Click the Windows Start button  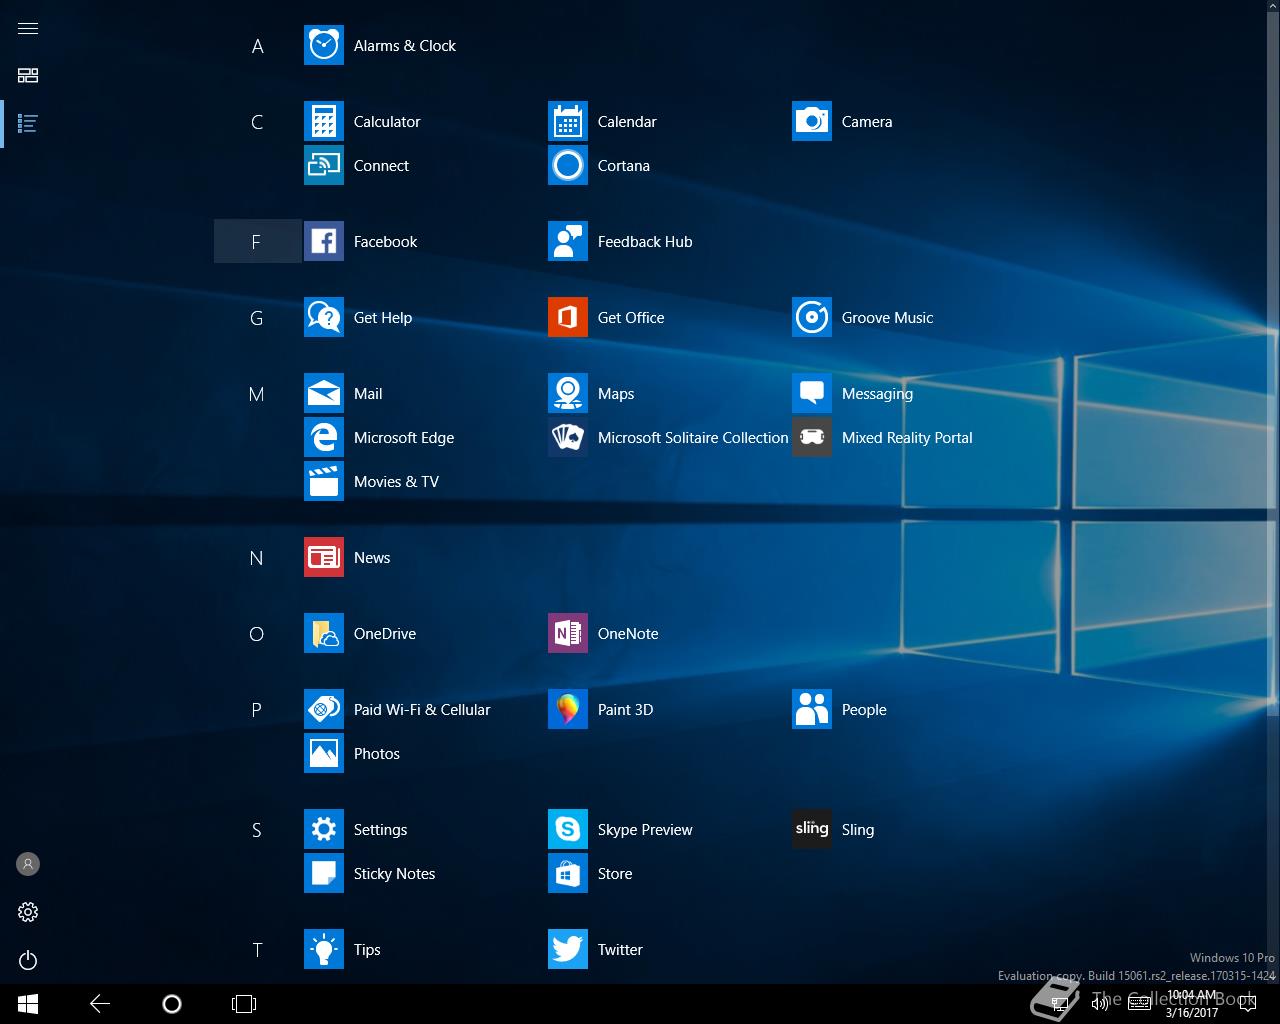tap(28, 1004)
